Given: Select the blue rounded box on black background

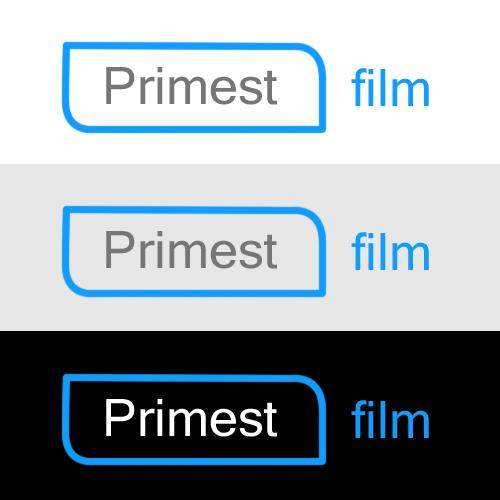Looking at the screenshot, I should click(194, 419).
